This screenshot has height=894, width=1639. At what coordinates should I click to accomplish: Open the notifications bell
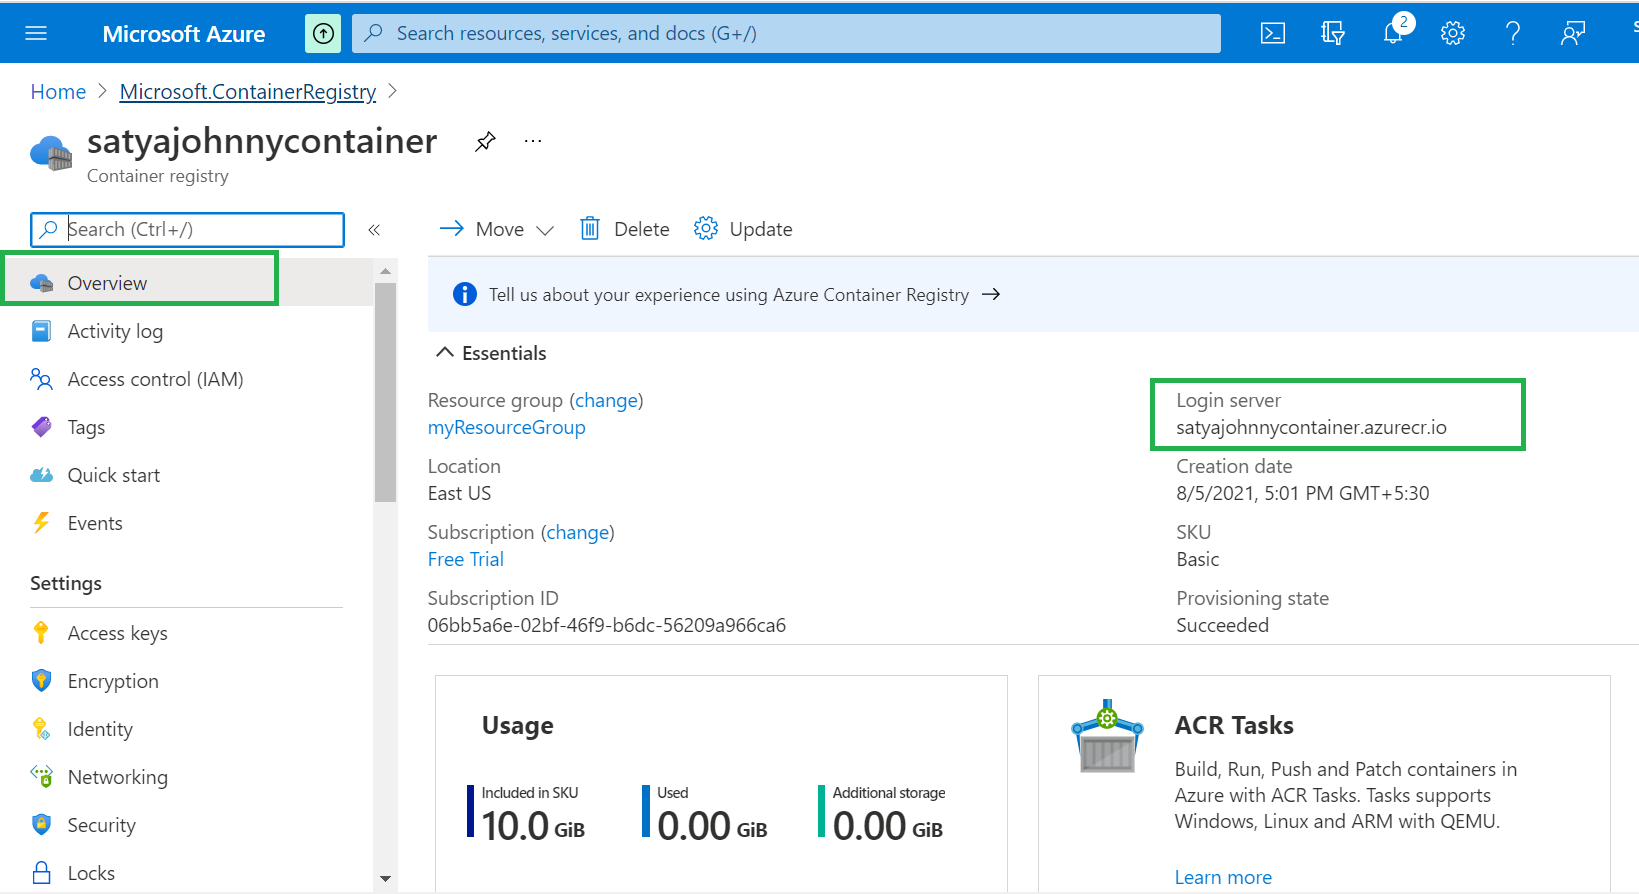pos(1392,33)
